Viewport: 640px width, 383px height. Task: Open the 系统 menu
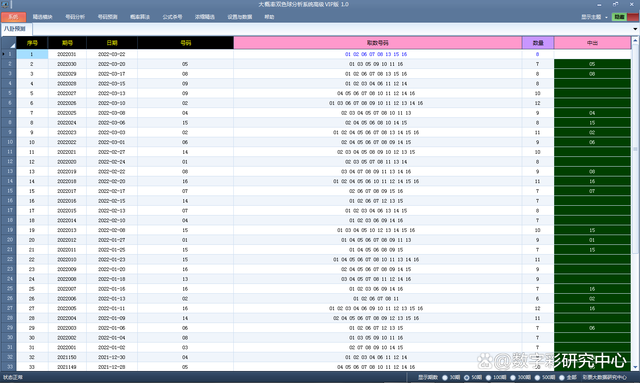[x=13, y=17]
